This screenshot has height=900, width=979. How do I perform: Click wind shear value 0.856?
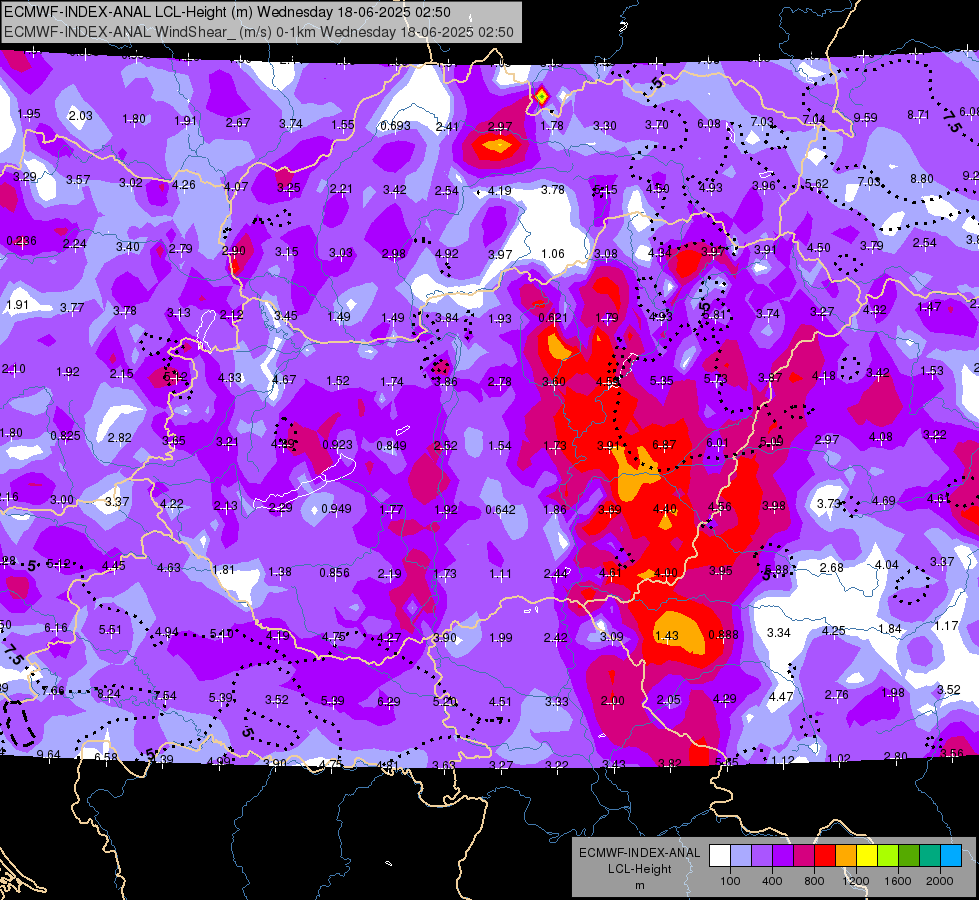[334, 573]
